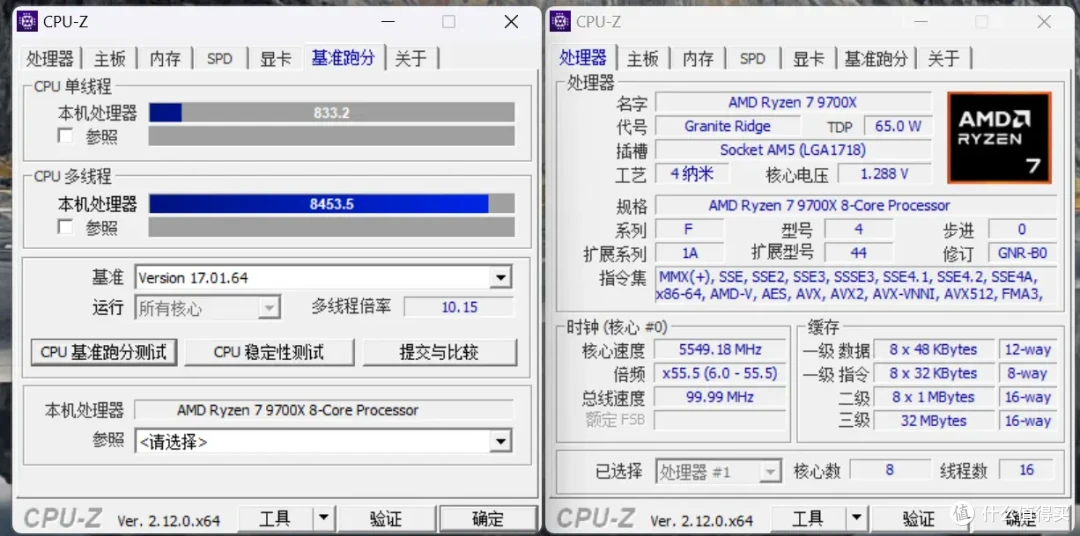The image size is (1080, 536).
Task: Click 核心数 8 value
Action: (889, 470)
